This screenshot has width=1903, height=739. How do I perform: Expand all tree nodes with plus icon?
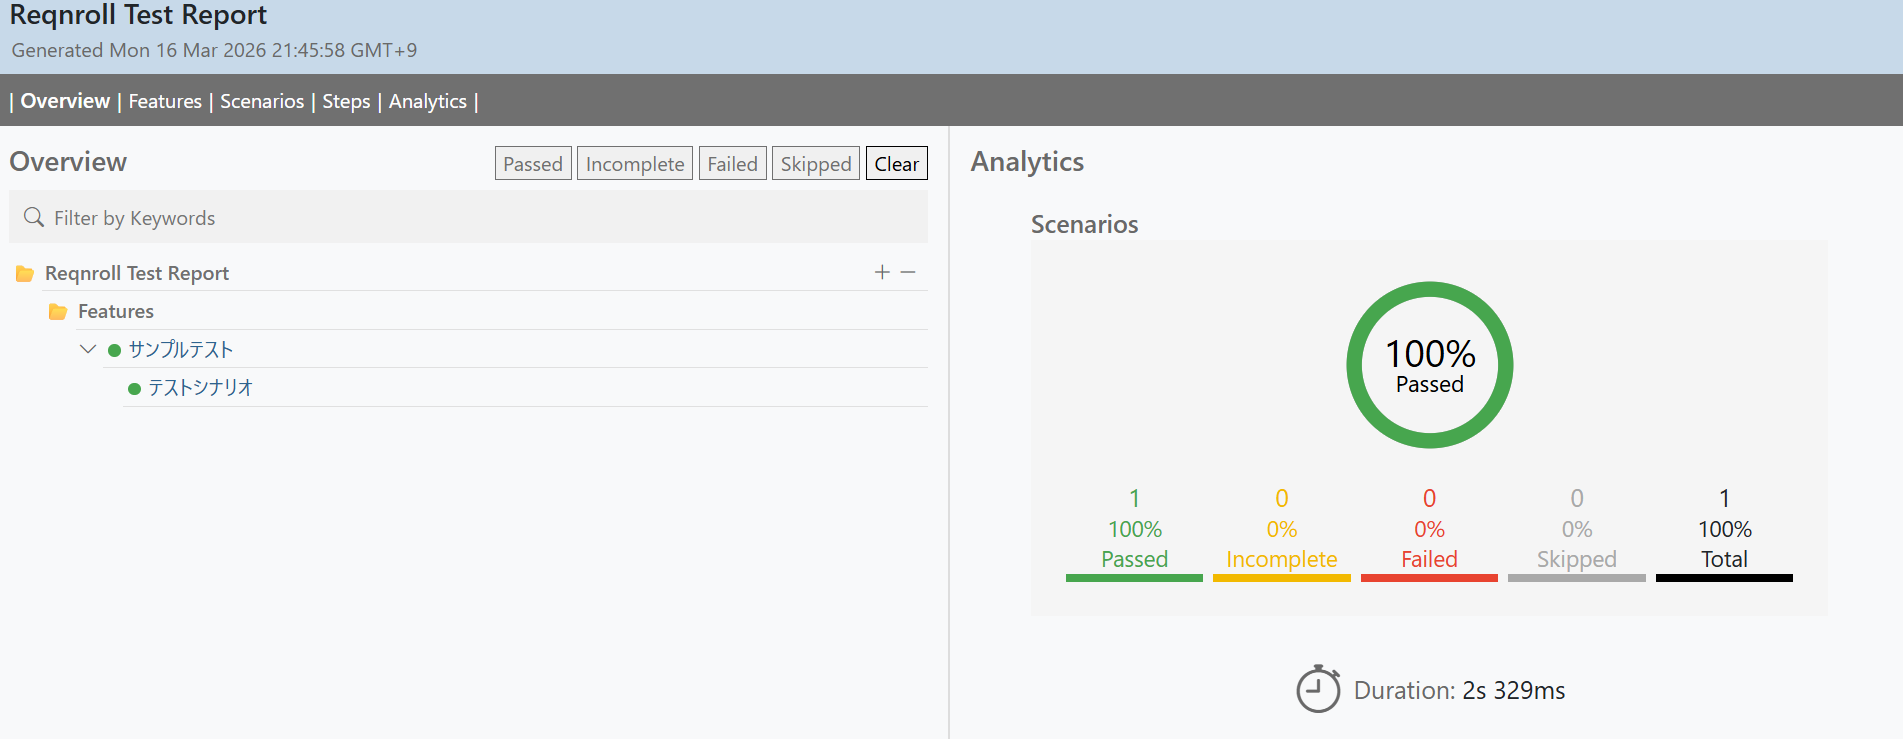[x=882, y=272]
